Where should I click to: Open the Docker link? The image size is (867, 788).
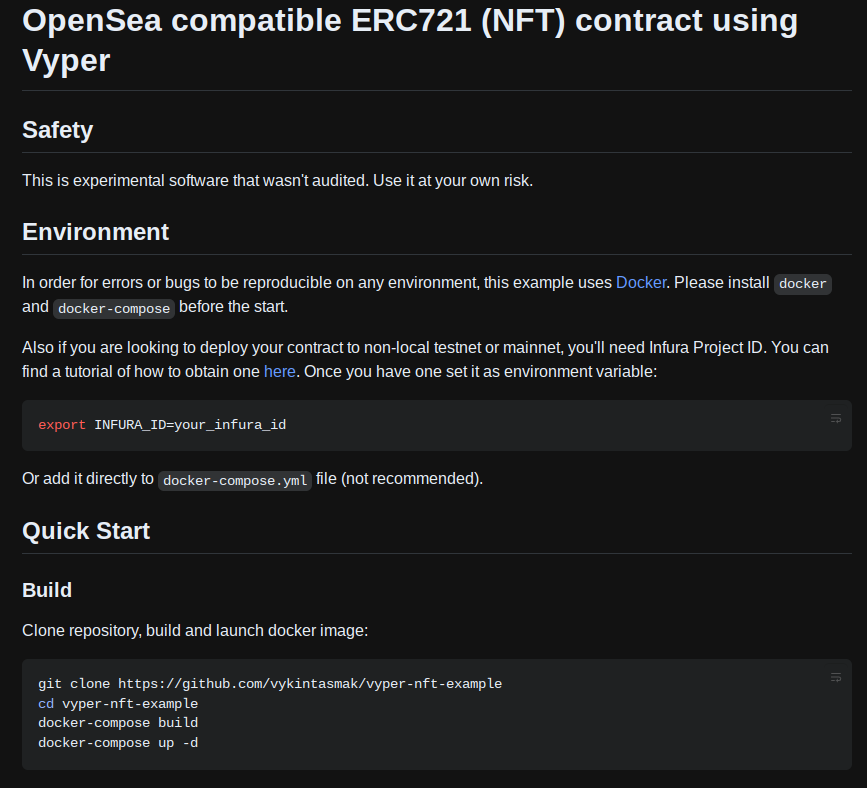pyautogui.click(x=641, y=283)
